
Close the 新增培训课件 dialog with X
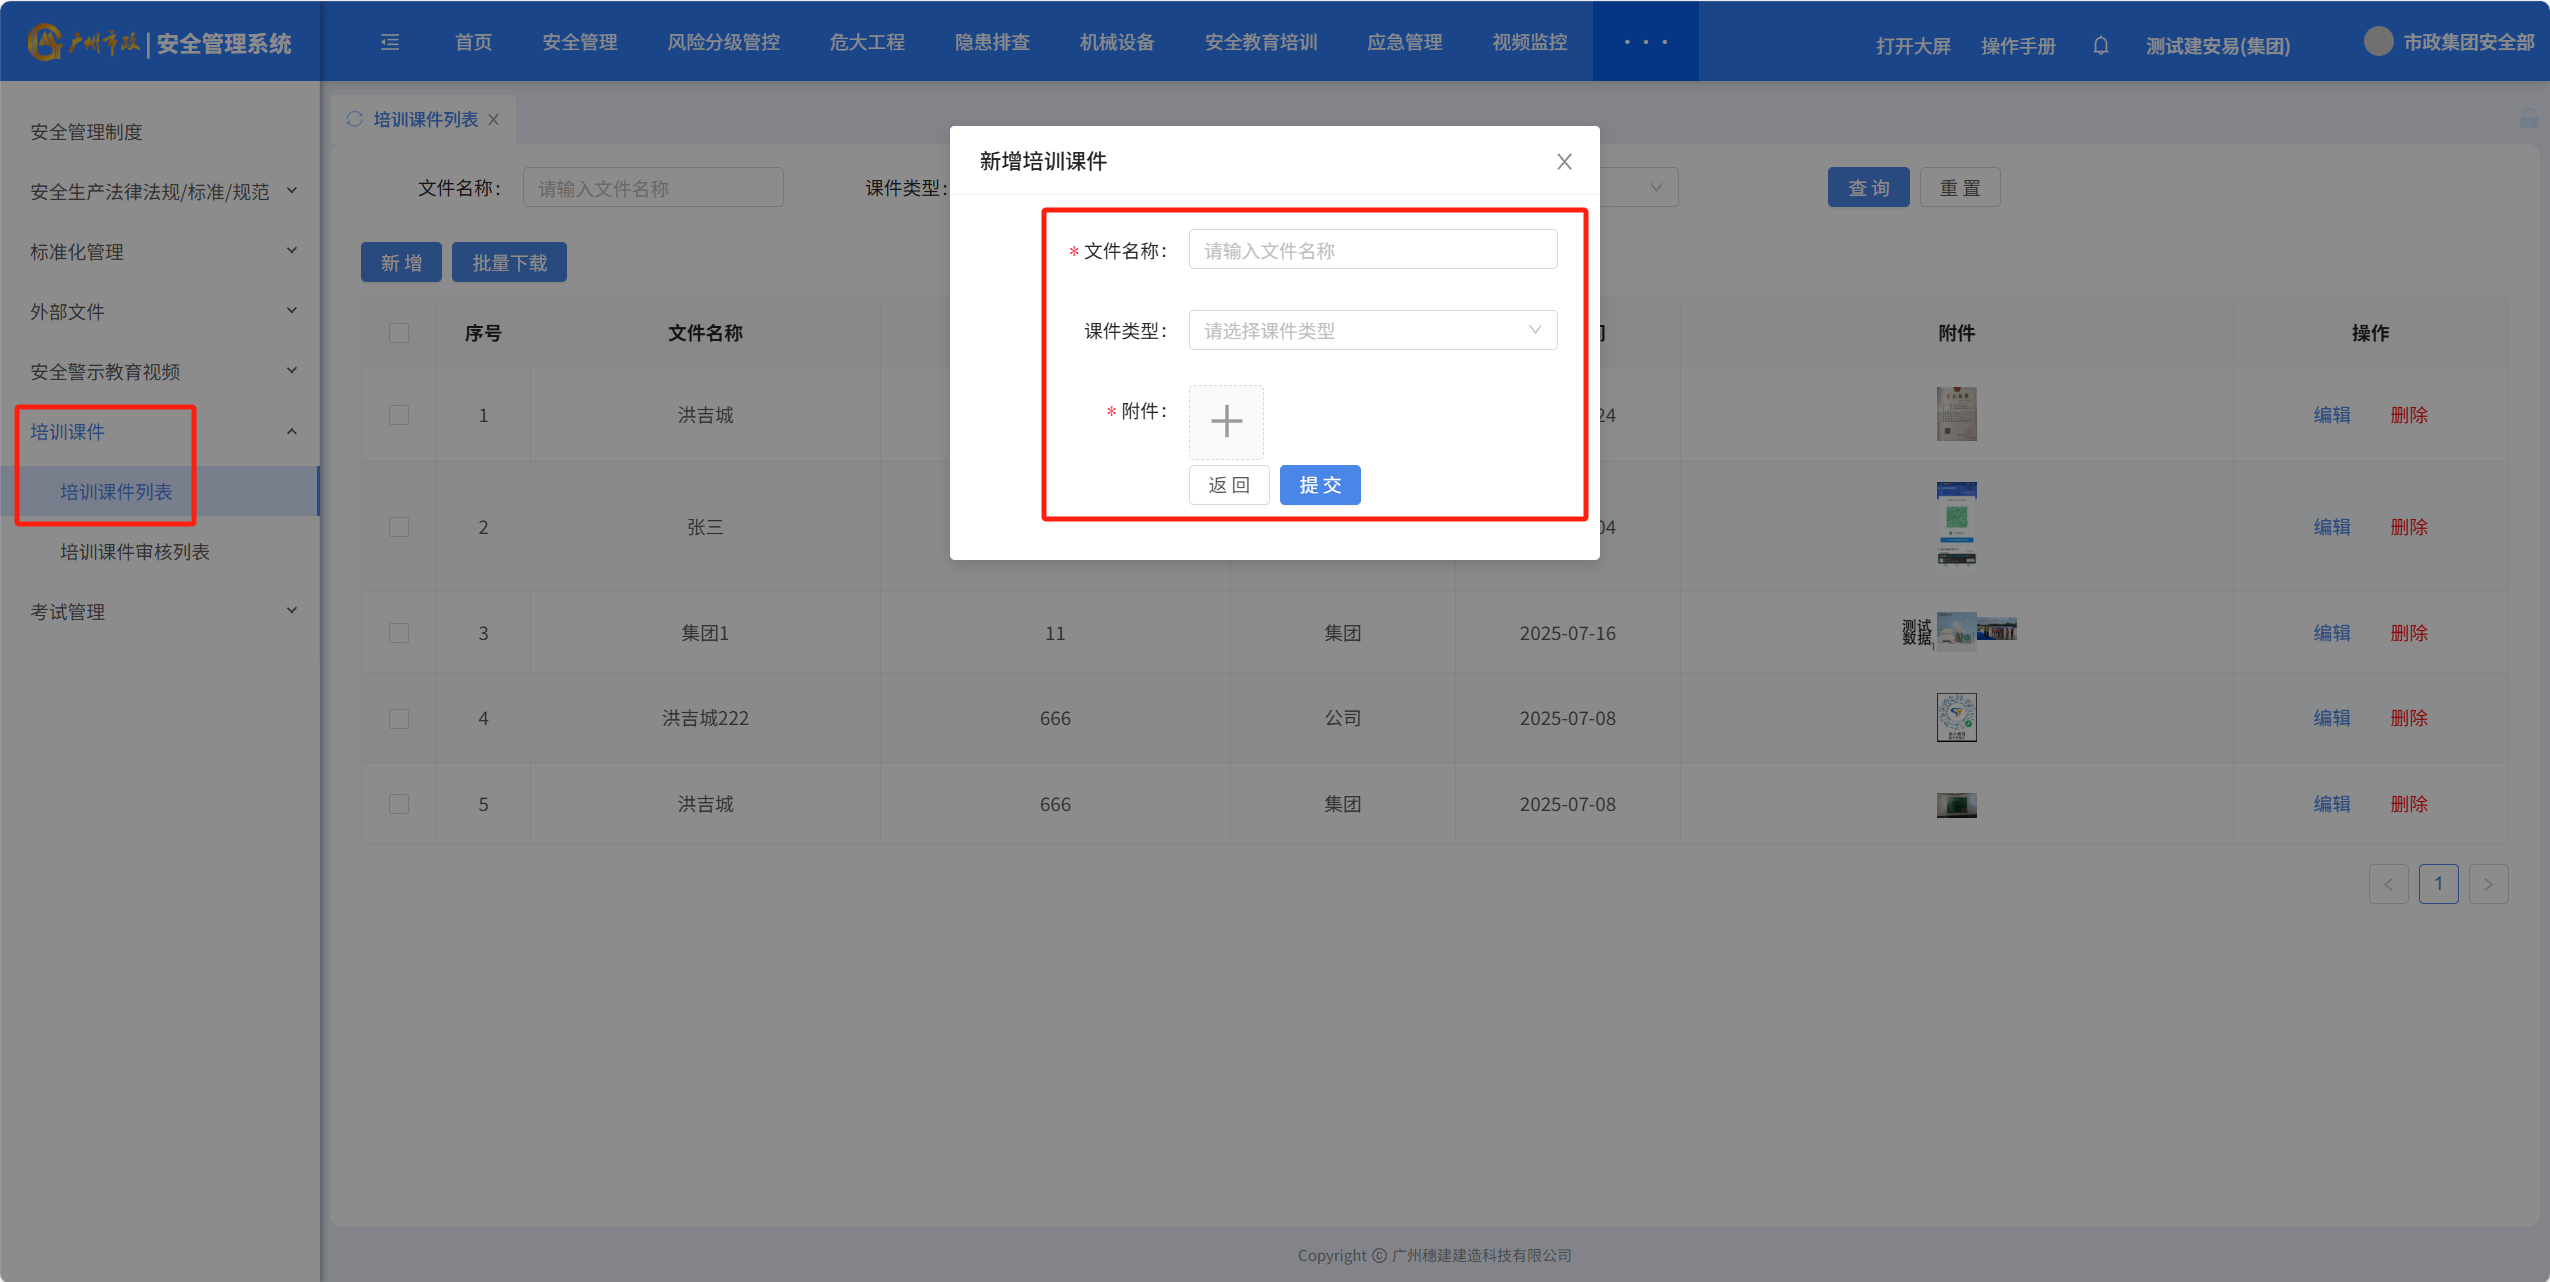1564,162
